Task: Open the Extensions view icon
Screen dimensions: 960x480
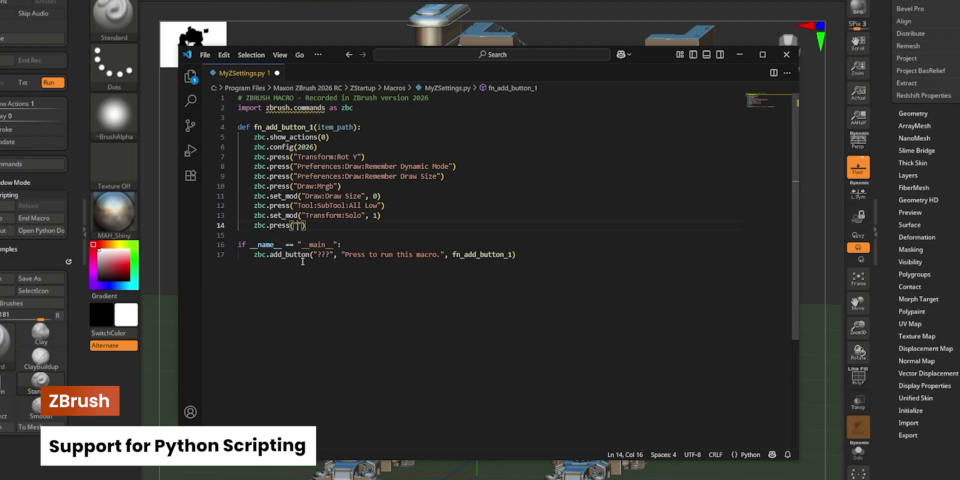Action: (x=190, y=176)
